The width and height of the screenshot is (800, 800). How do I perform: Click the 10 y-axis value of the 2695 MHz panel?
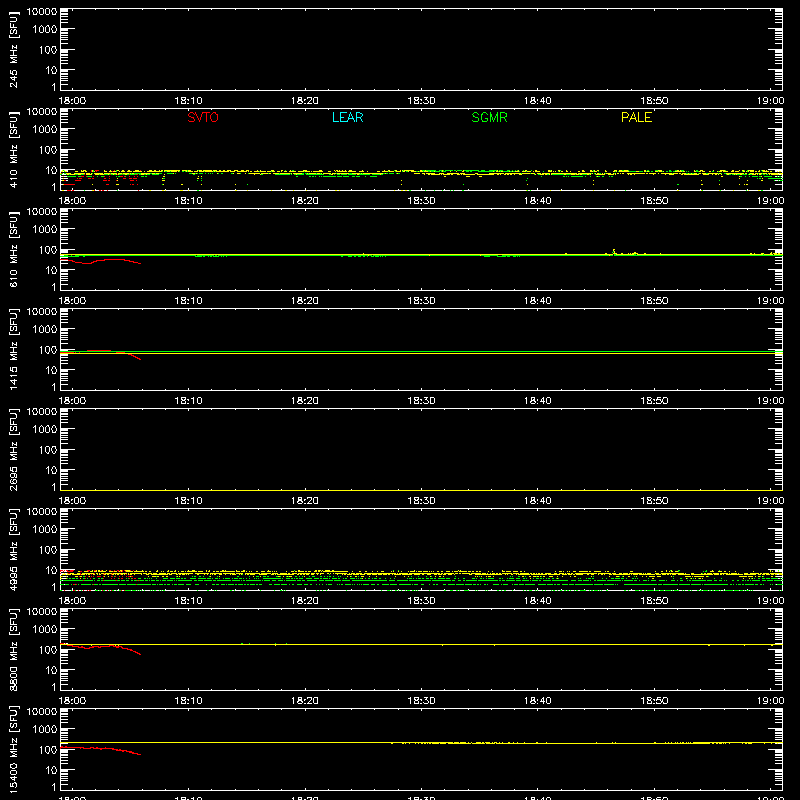(51, 470)
